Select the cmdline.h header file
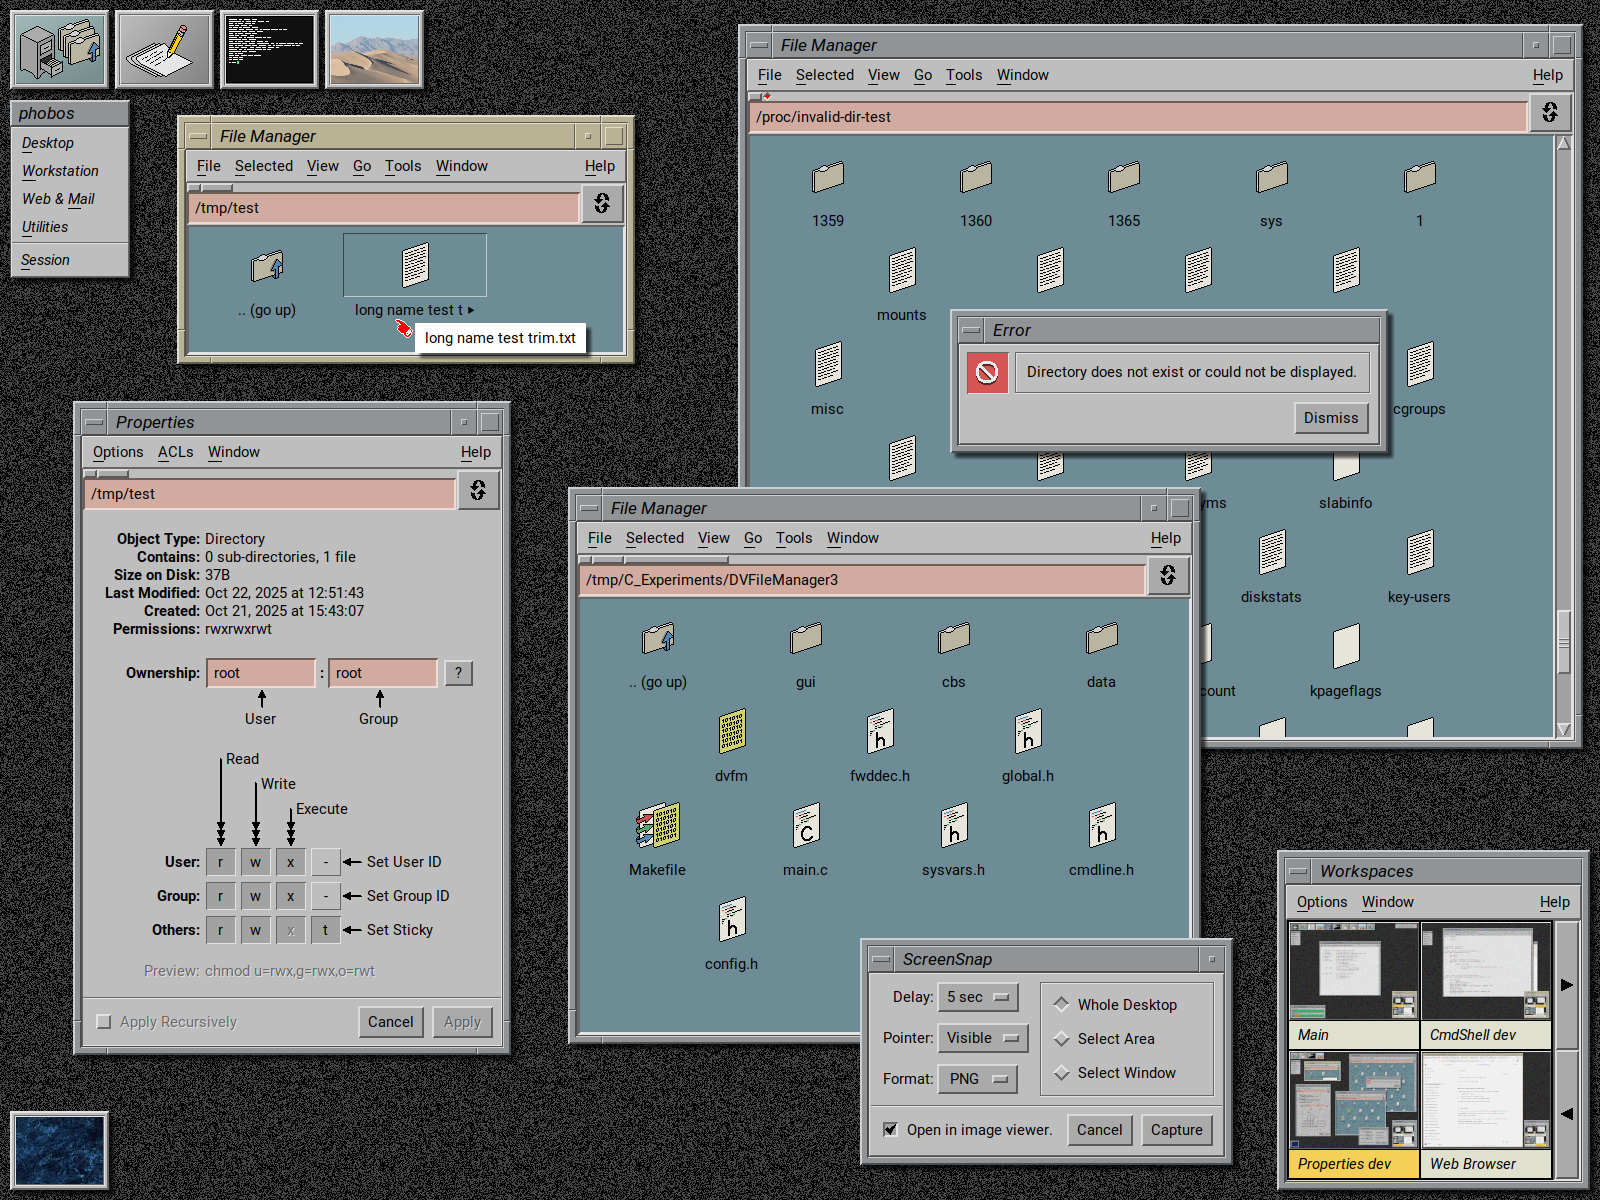1600x1200 pixels. 1102,826
